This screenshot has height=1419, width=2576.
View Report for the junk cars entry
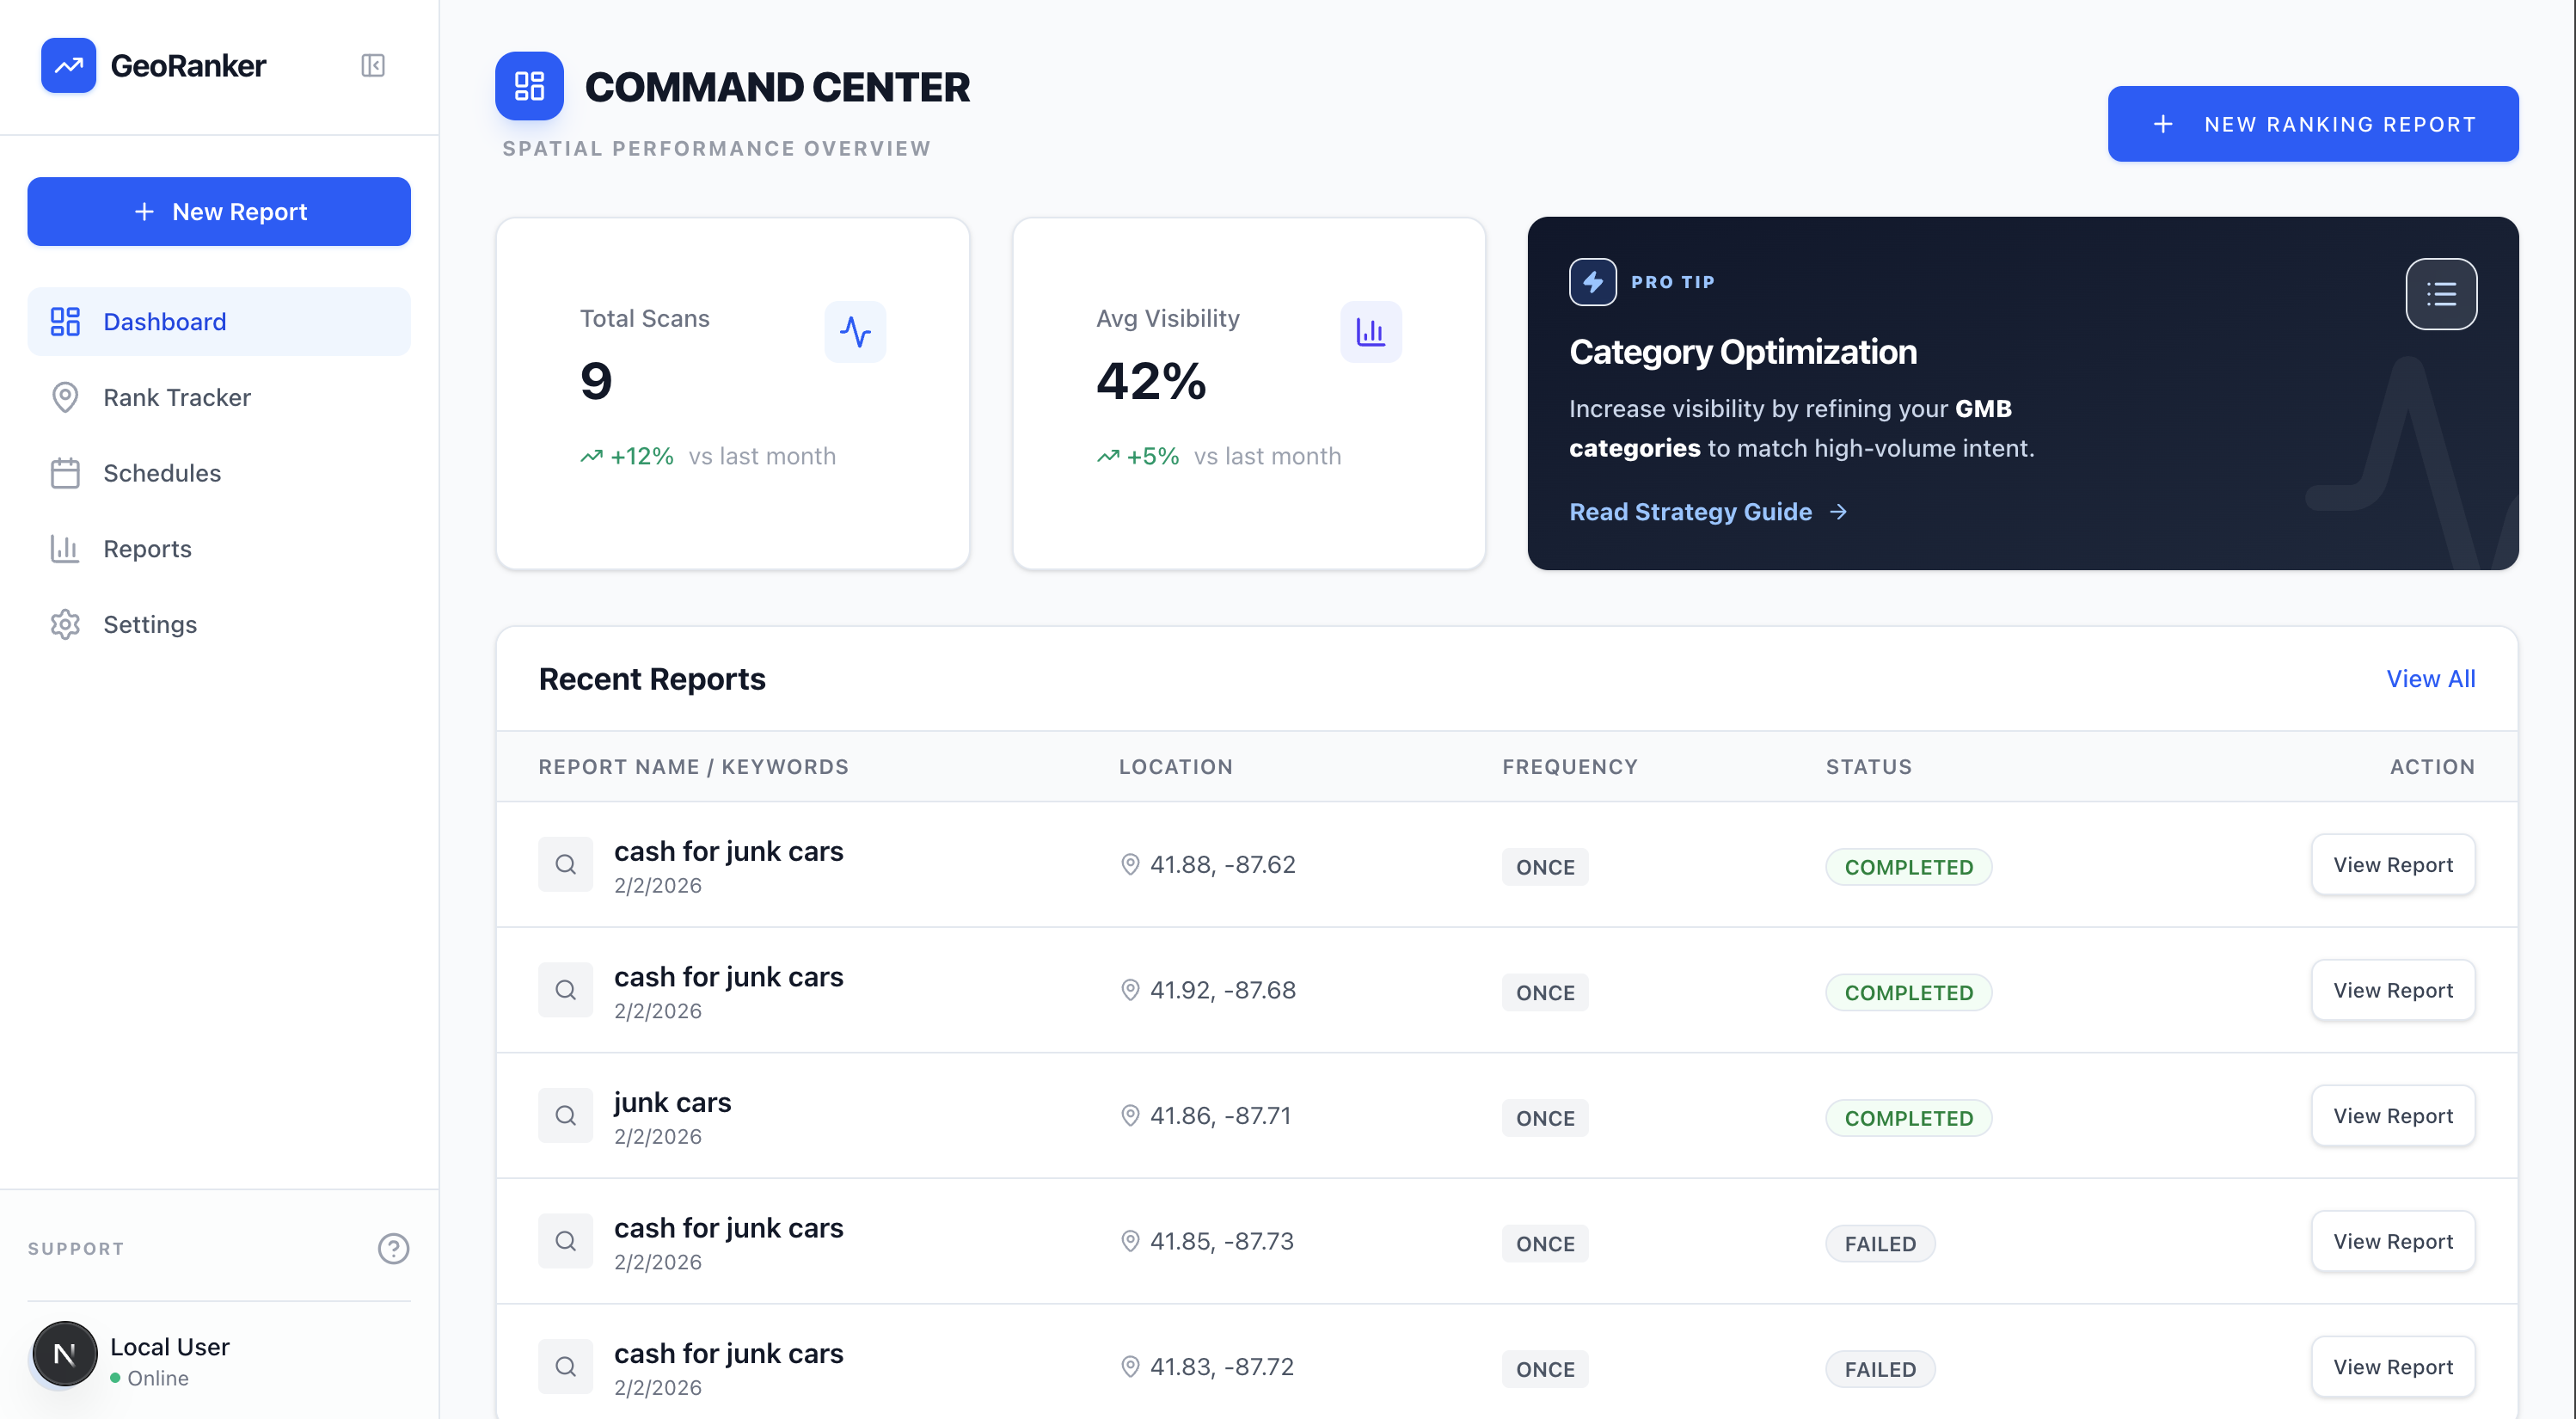click(2393, 1115)
